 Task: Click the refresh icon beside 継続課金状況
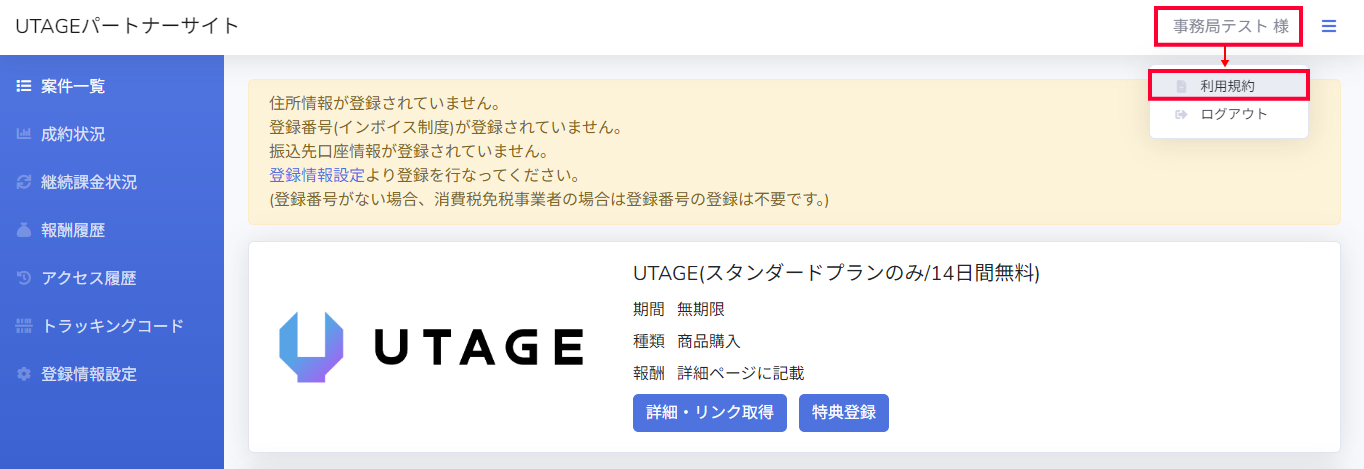click(24, 182)
